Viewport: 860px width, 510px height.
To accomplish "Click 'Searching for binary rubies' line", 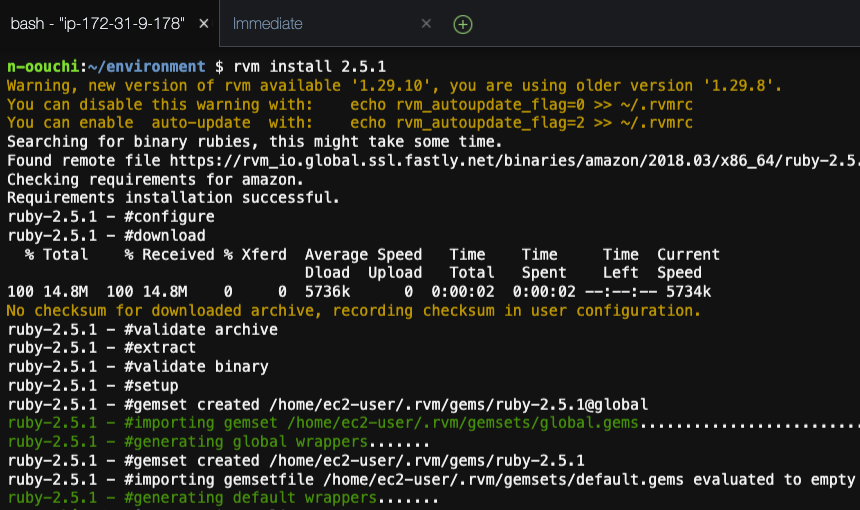I will click(x=254, y=141).
